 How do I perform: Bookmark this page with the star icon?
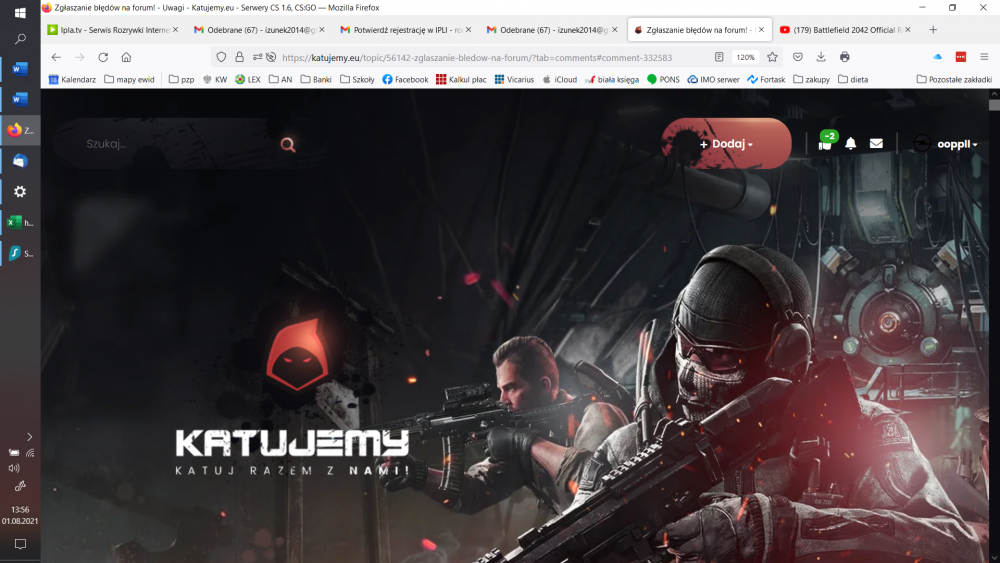coord(772,57)
